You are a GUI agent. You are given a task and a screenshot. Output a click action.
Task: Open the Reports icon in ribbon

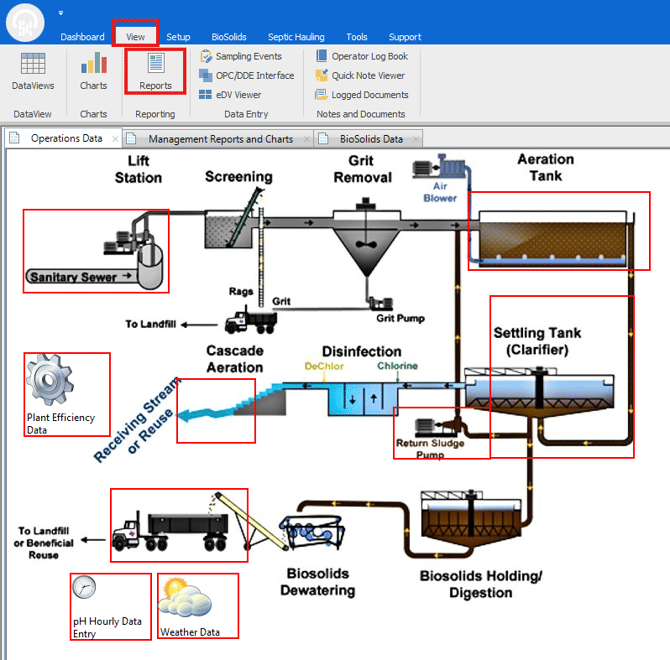(x=155, y=66)
